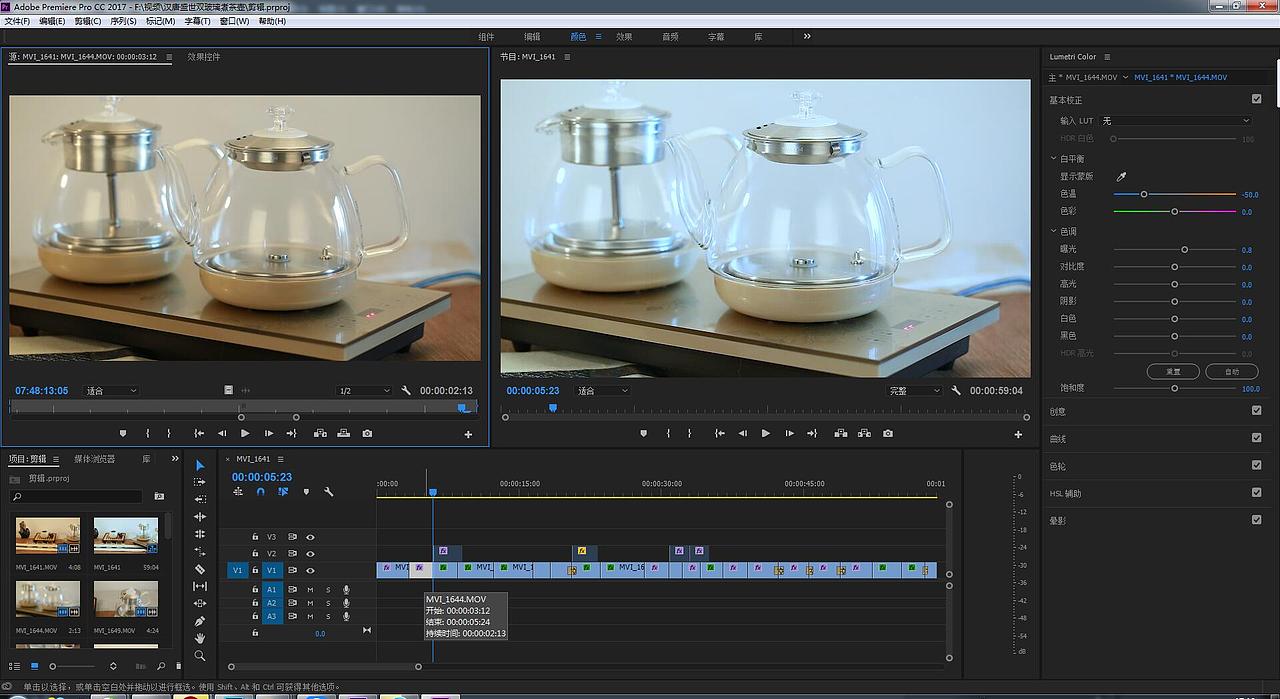This screenshot has height=699, width=1280.
Task: Open the source monitor button editor plus
Action: [468, 435]
